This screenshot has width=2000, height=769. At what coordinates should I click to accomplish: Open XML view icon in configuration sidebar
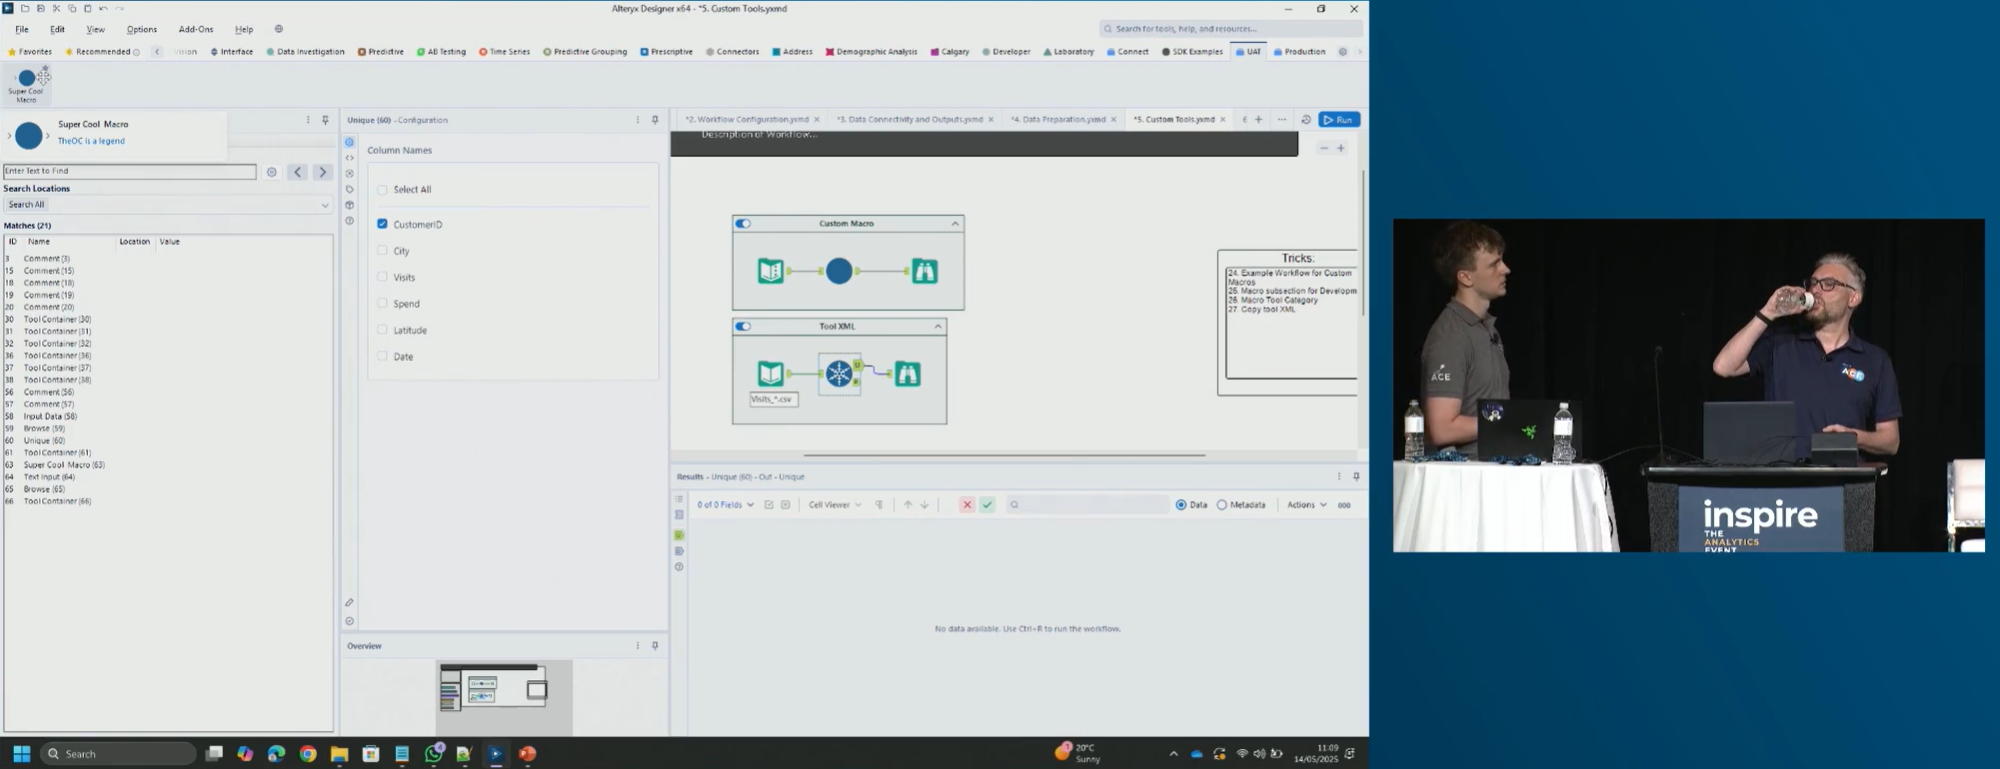point(349,157)
